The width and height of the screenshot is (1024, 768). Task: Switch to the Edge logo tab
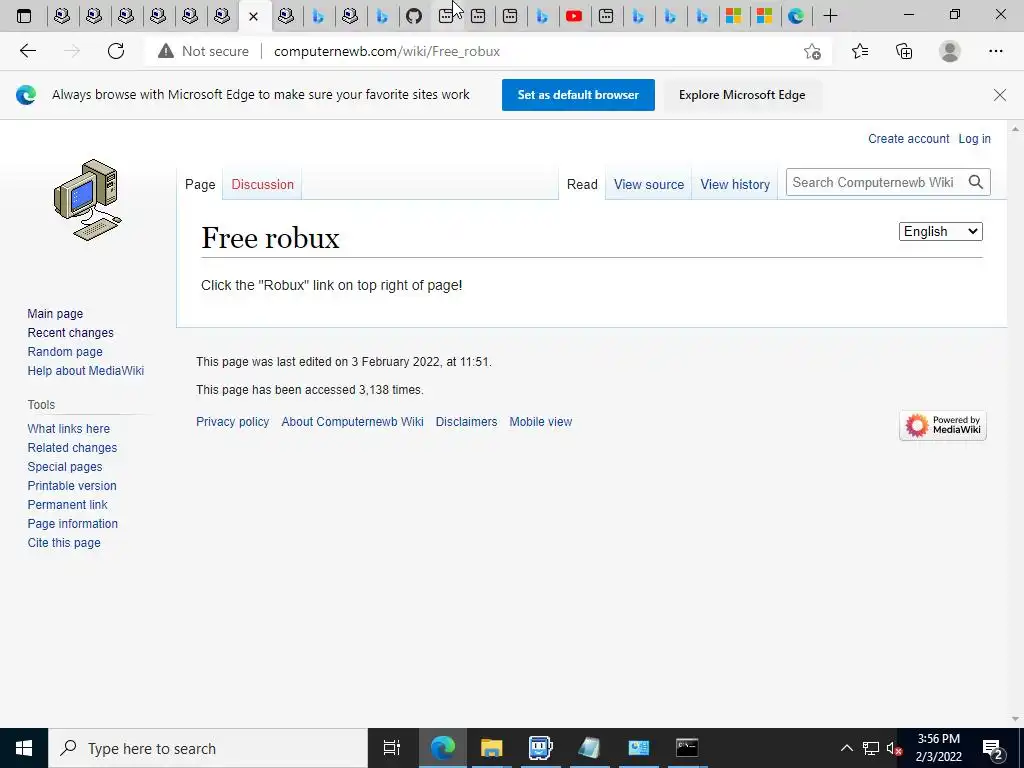pyautogui.click(x=795, y=16)
